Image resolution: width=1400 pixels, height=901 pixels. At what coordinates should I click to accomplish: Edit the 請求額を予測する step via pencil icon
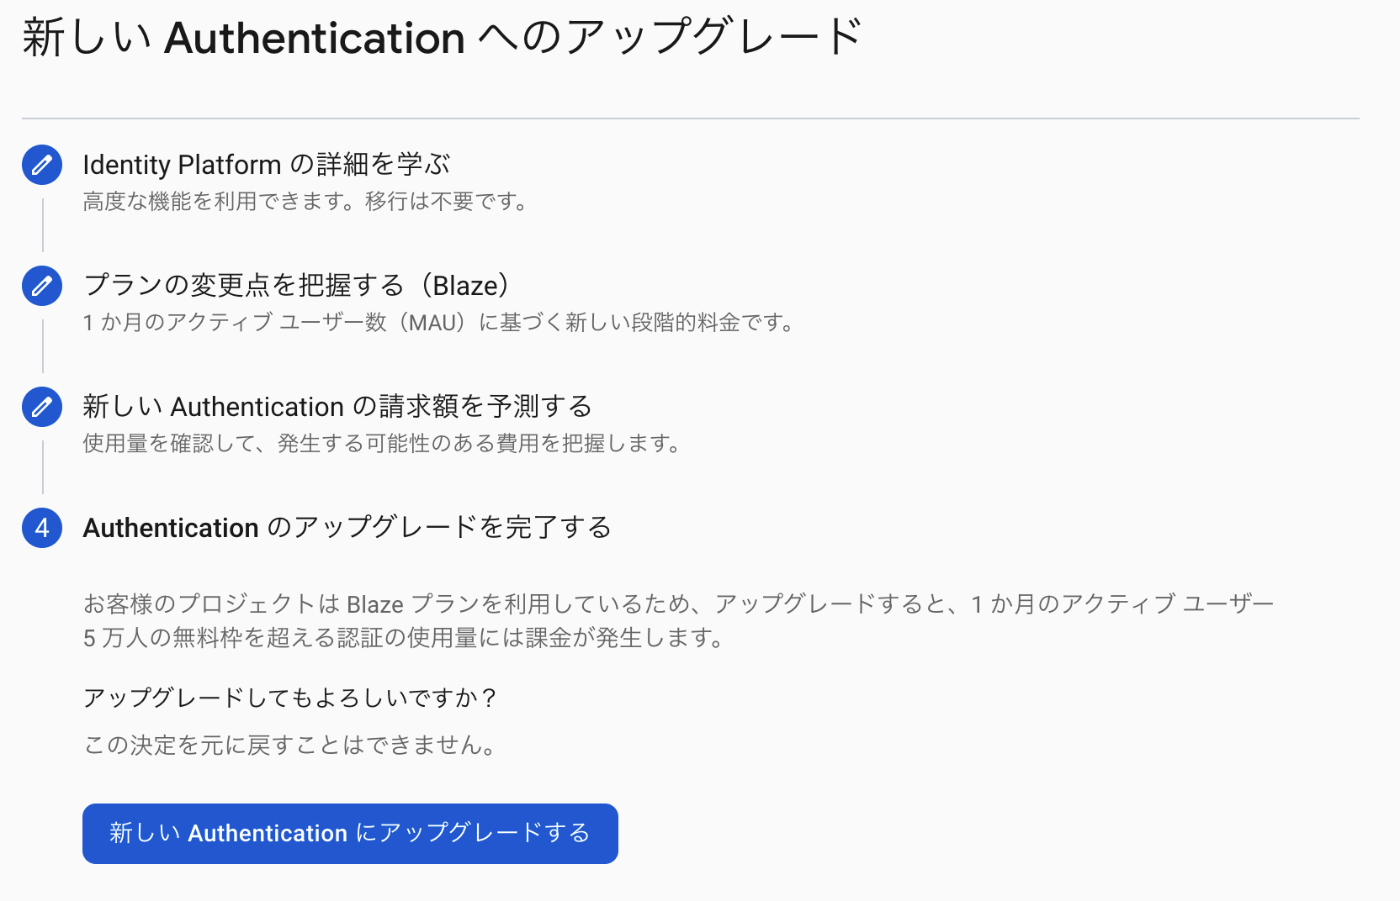coord(42,407)
